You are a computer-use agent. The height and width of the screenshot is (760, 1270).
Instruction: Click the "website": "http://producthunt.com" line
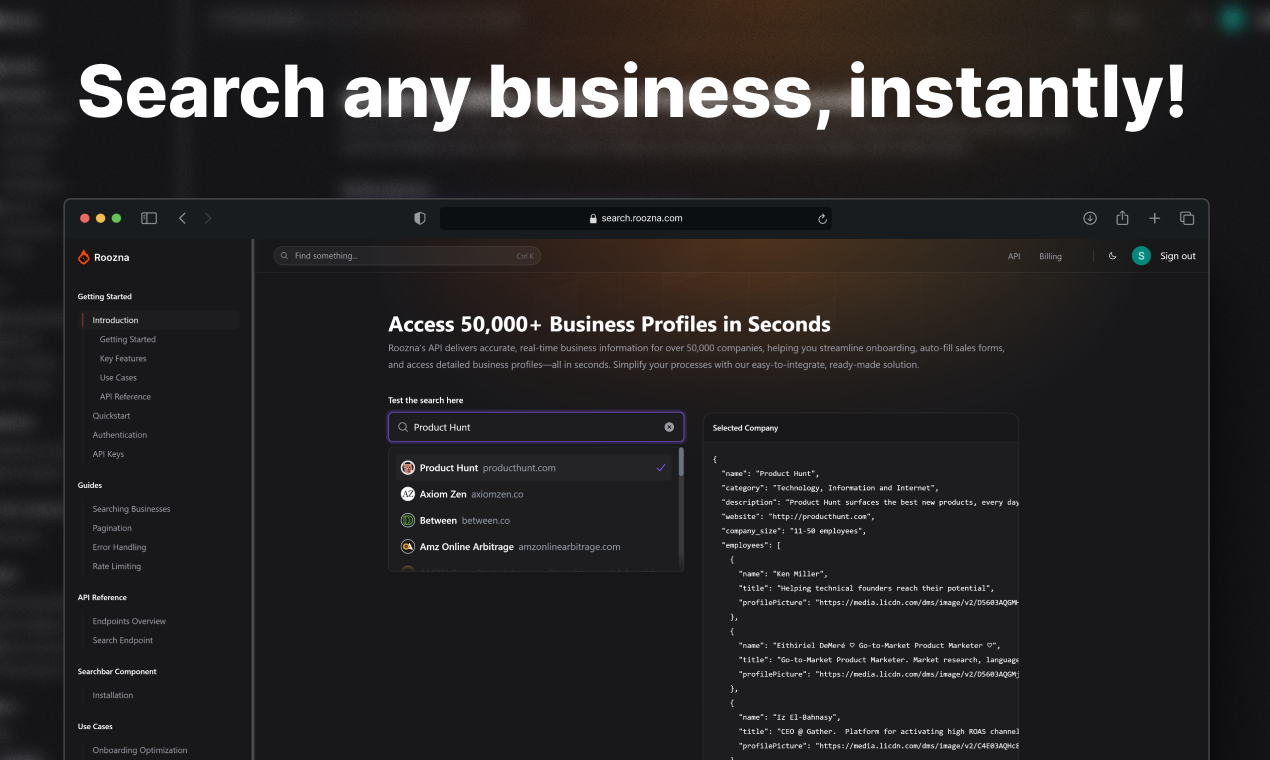(x=798, y=516)
